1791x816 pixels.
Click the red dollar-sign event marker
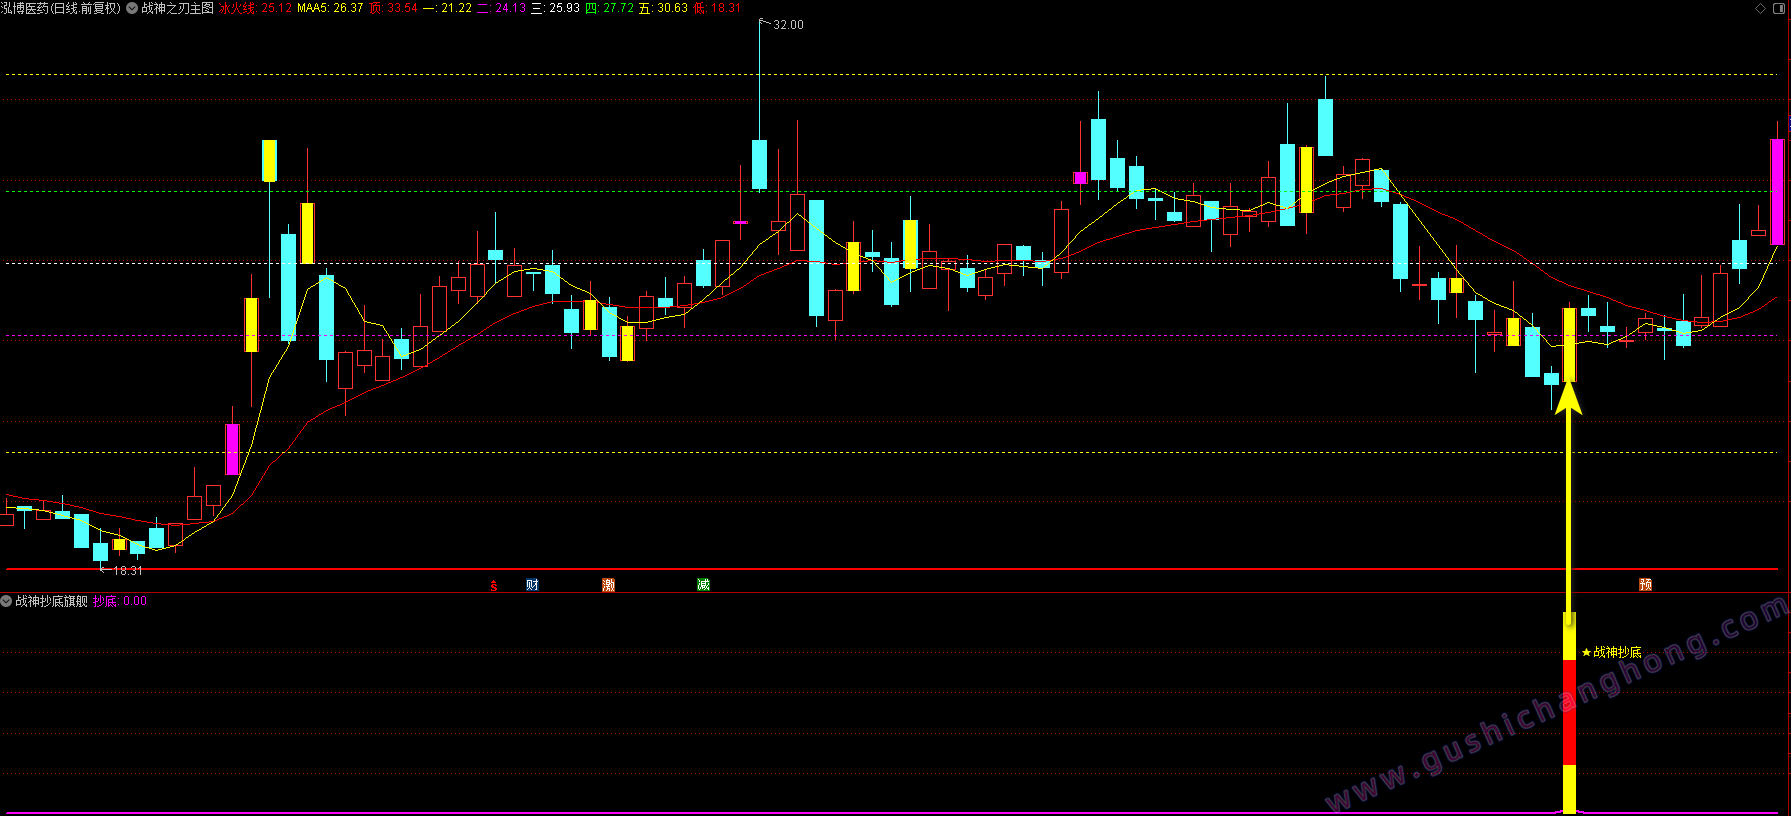coord(494,585)
